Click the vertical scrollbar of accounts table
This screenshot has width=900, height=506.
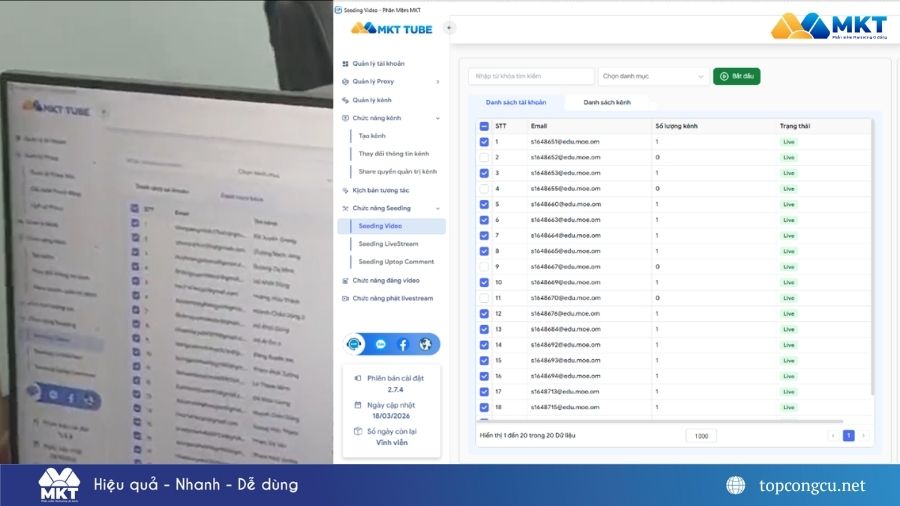[x=872, y=257]
